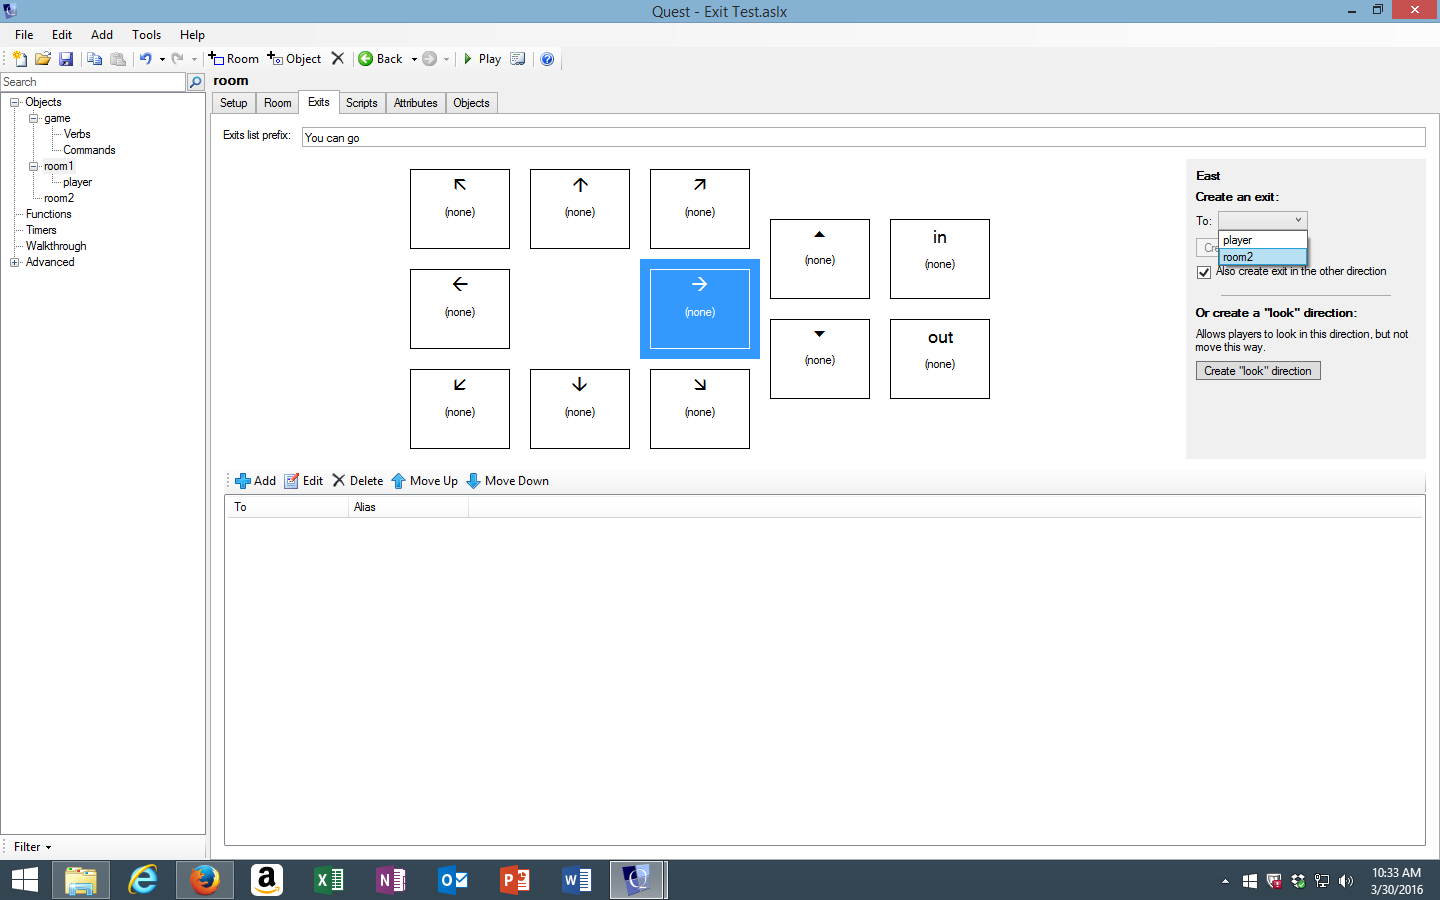Click Edit in the exits list toolbar
The image size is (1440, 900).
click(303, 481)
